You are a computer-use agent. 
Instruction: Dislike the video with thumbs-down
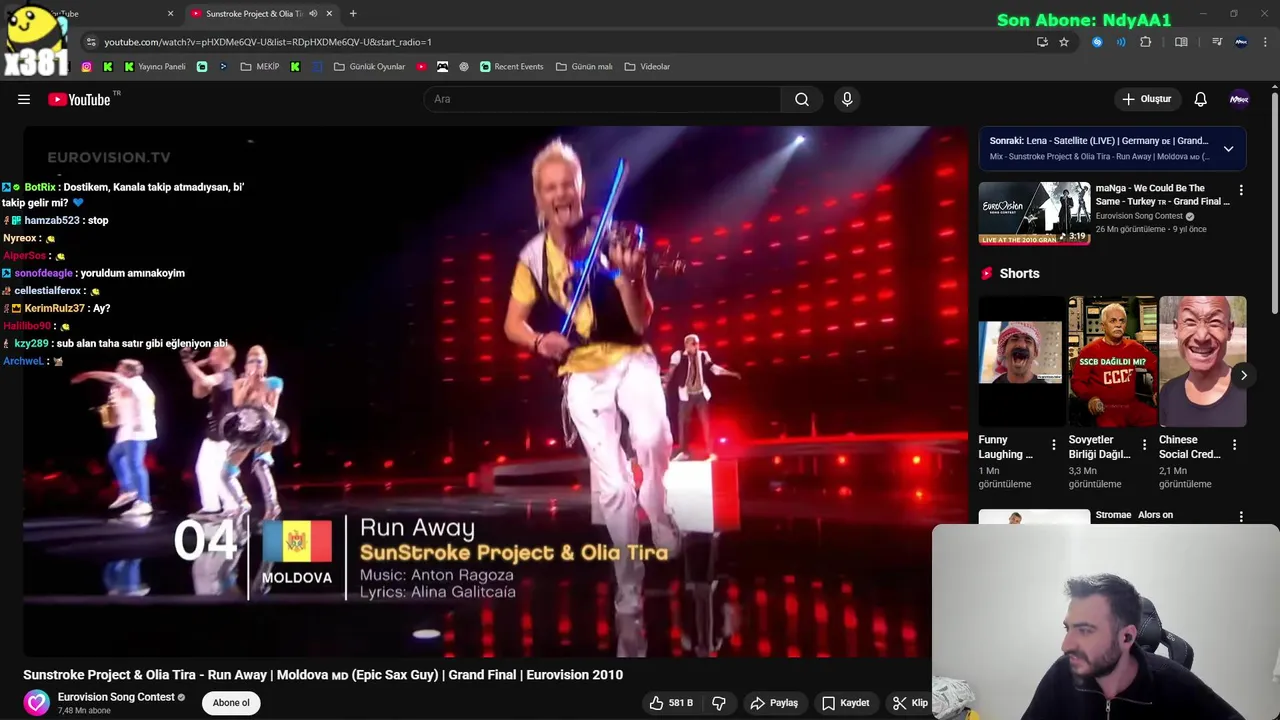719,703
